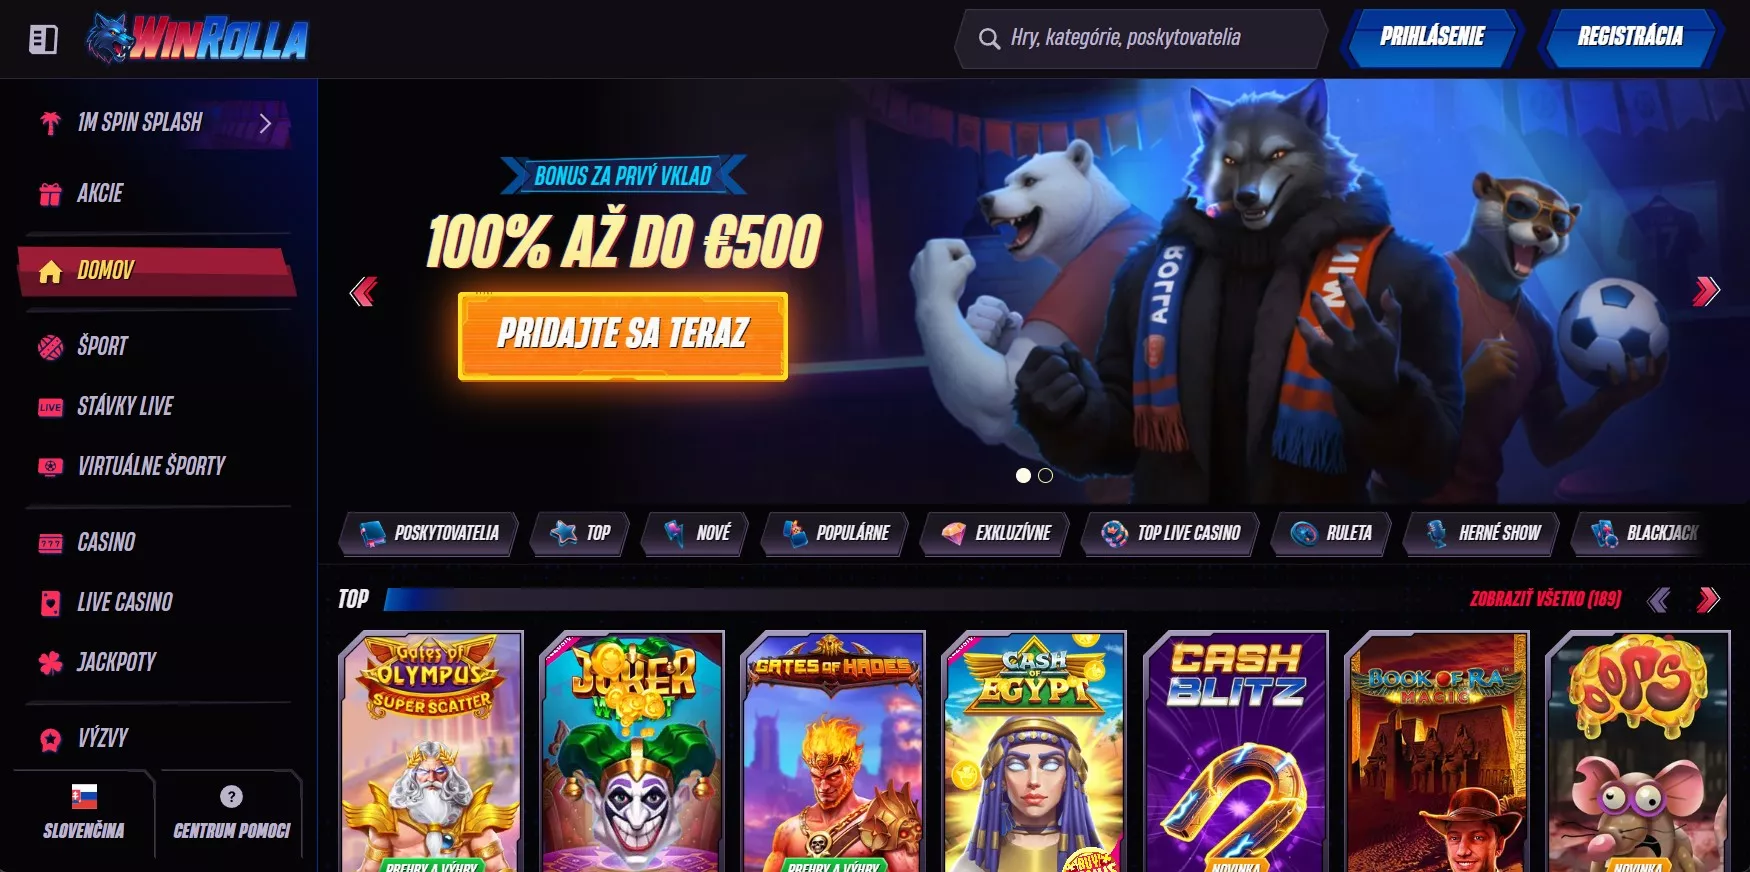
Task: Open Live Casino via the card icon
Action: tap(50, 602)
